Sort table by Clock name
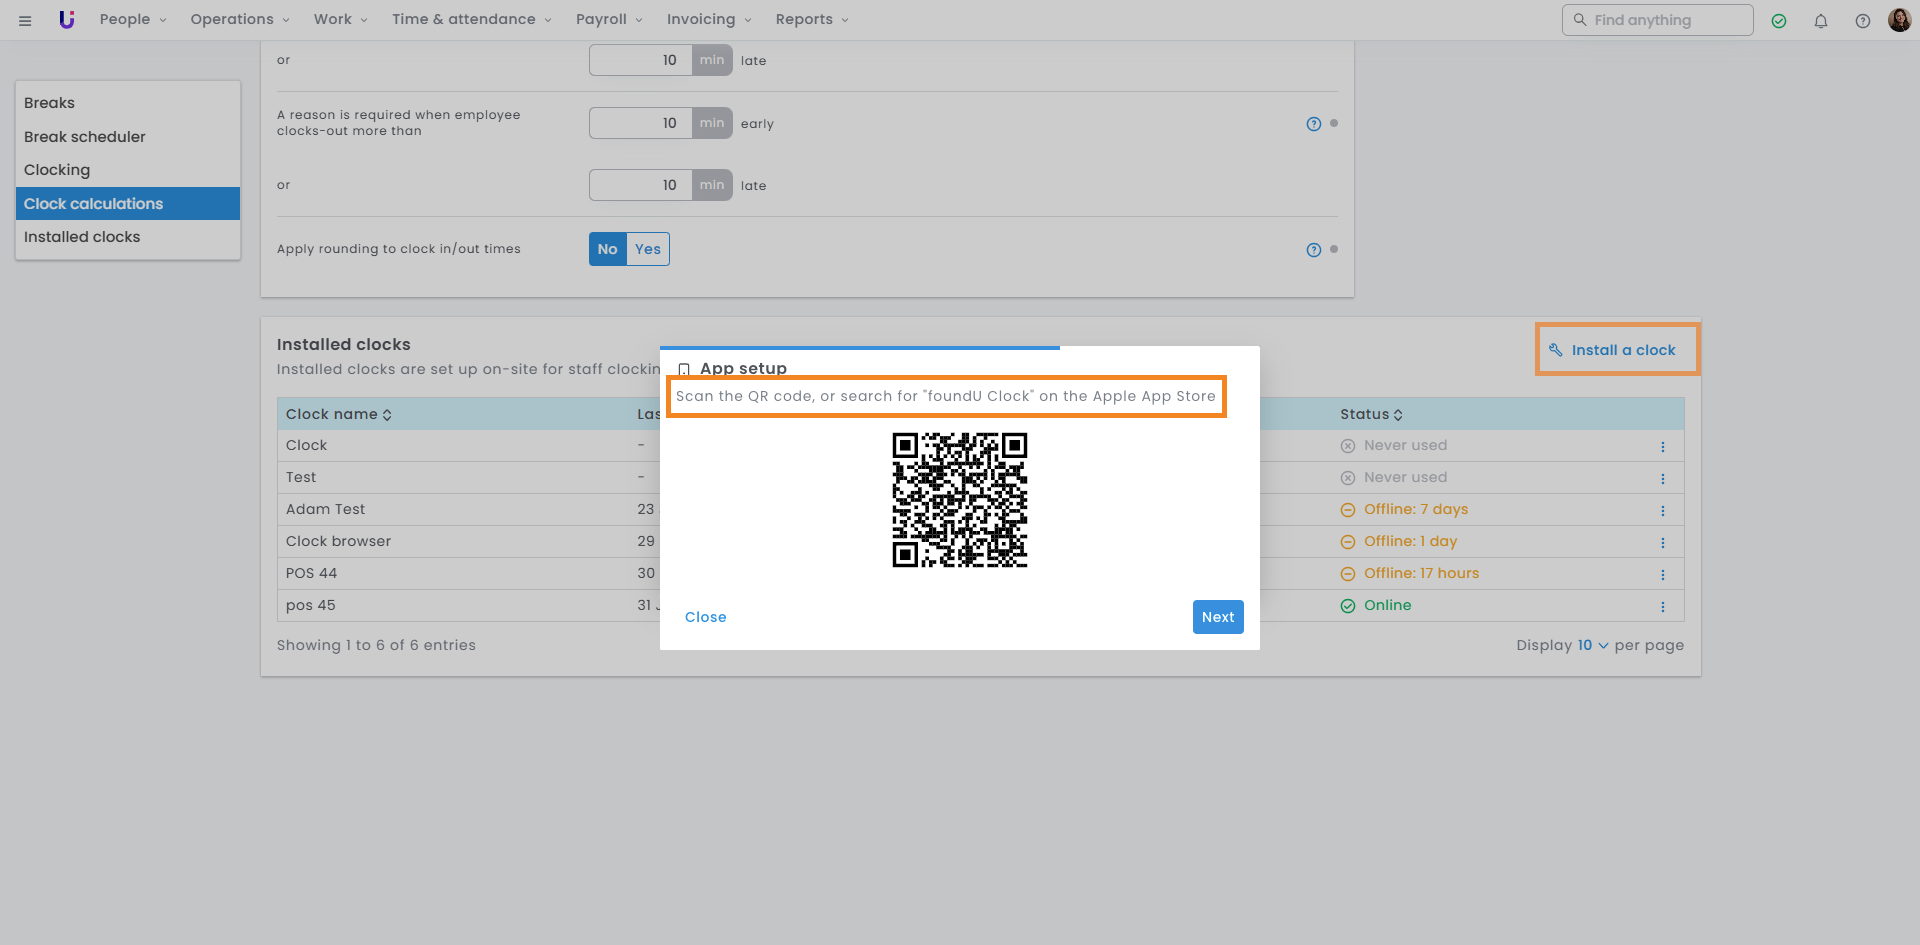This screenshot has height=945, width=1920. coord(339,414)
